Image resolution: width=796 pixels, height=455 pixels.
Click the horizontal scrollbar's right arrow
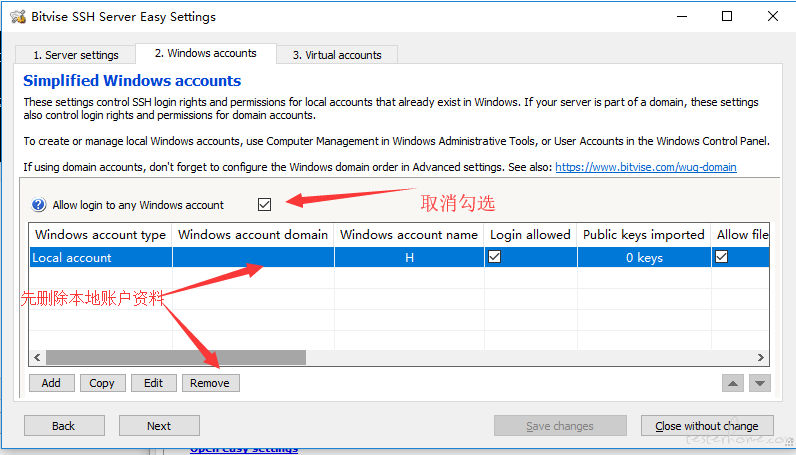pyautogui.click(x=760, y=358)
